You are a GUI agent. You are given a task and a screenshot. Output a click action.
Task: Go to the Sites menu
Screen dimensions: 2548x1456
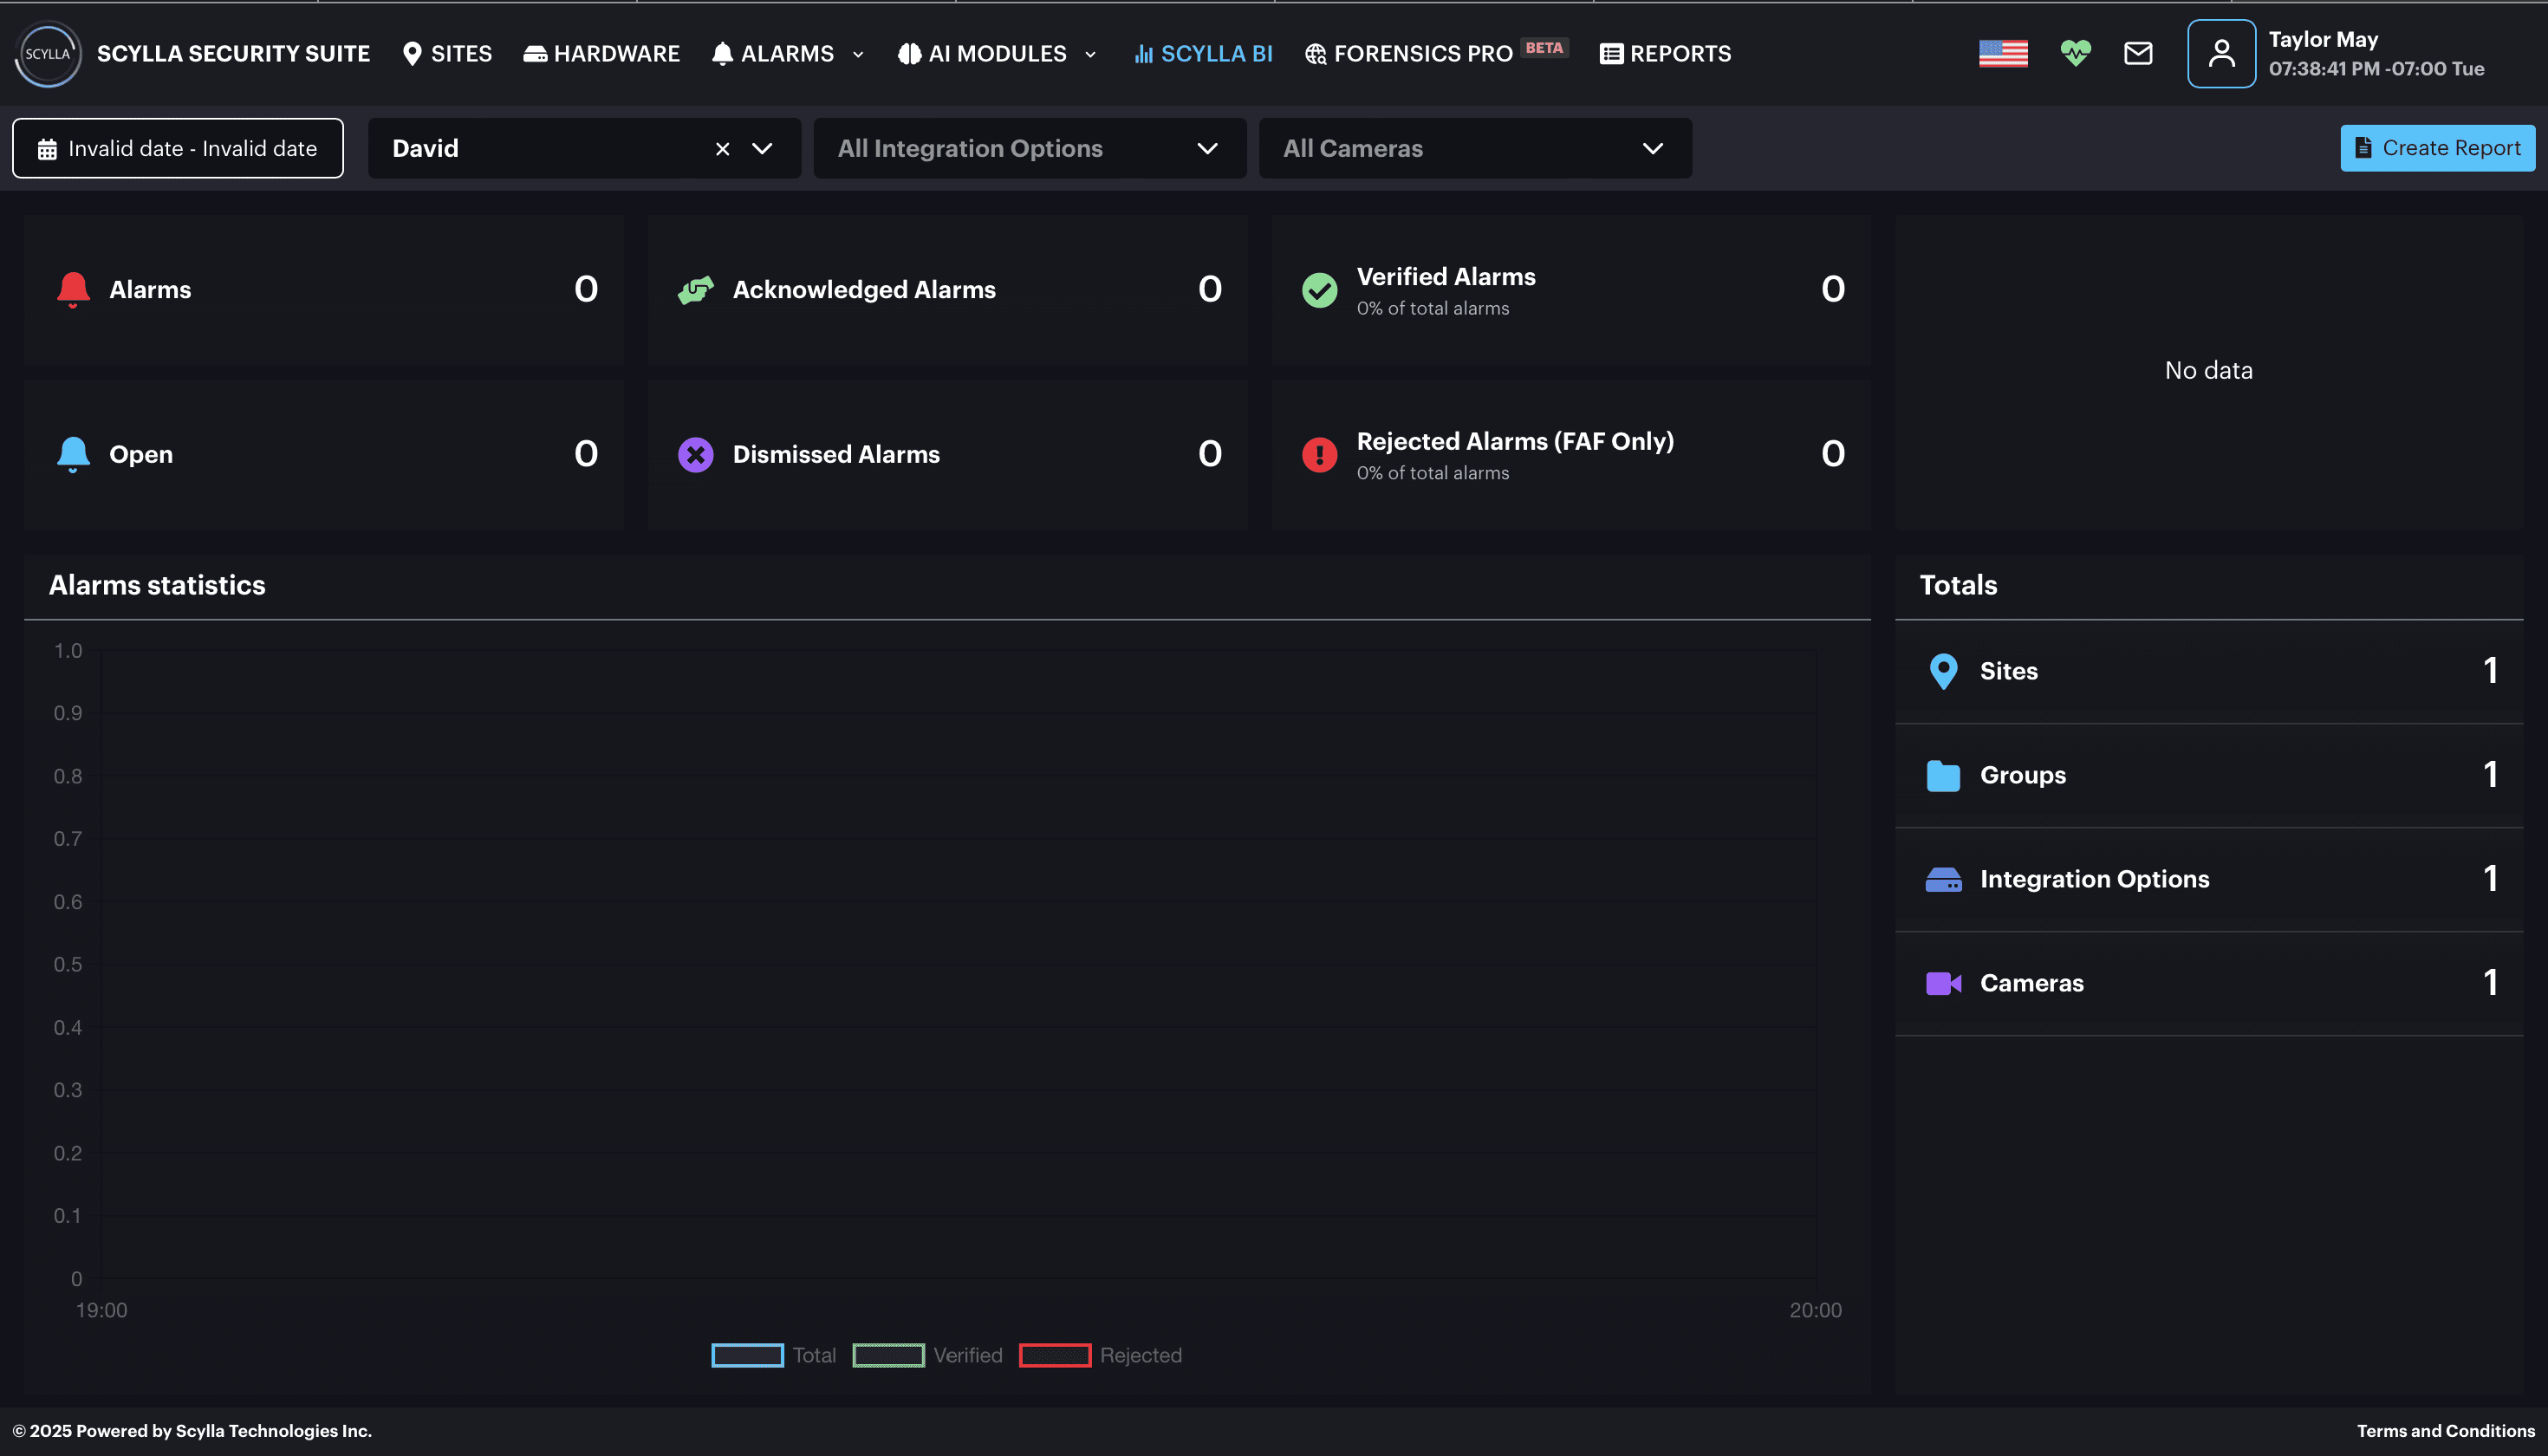(x=447, y=54)
